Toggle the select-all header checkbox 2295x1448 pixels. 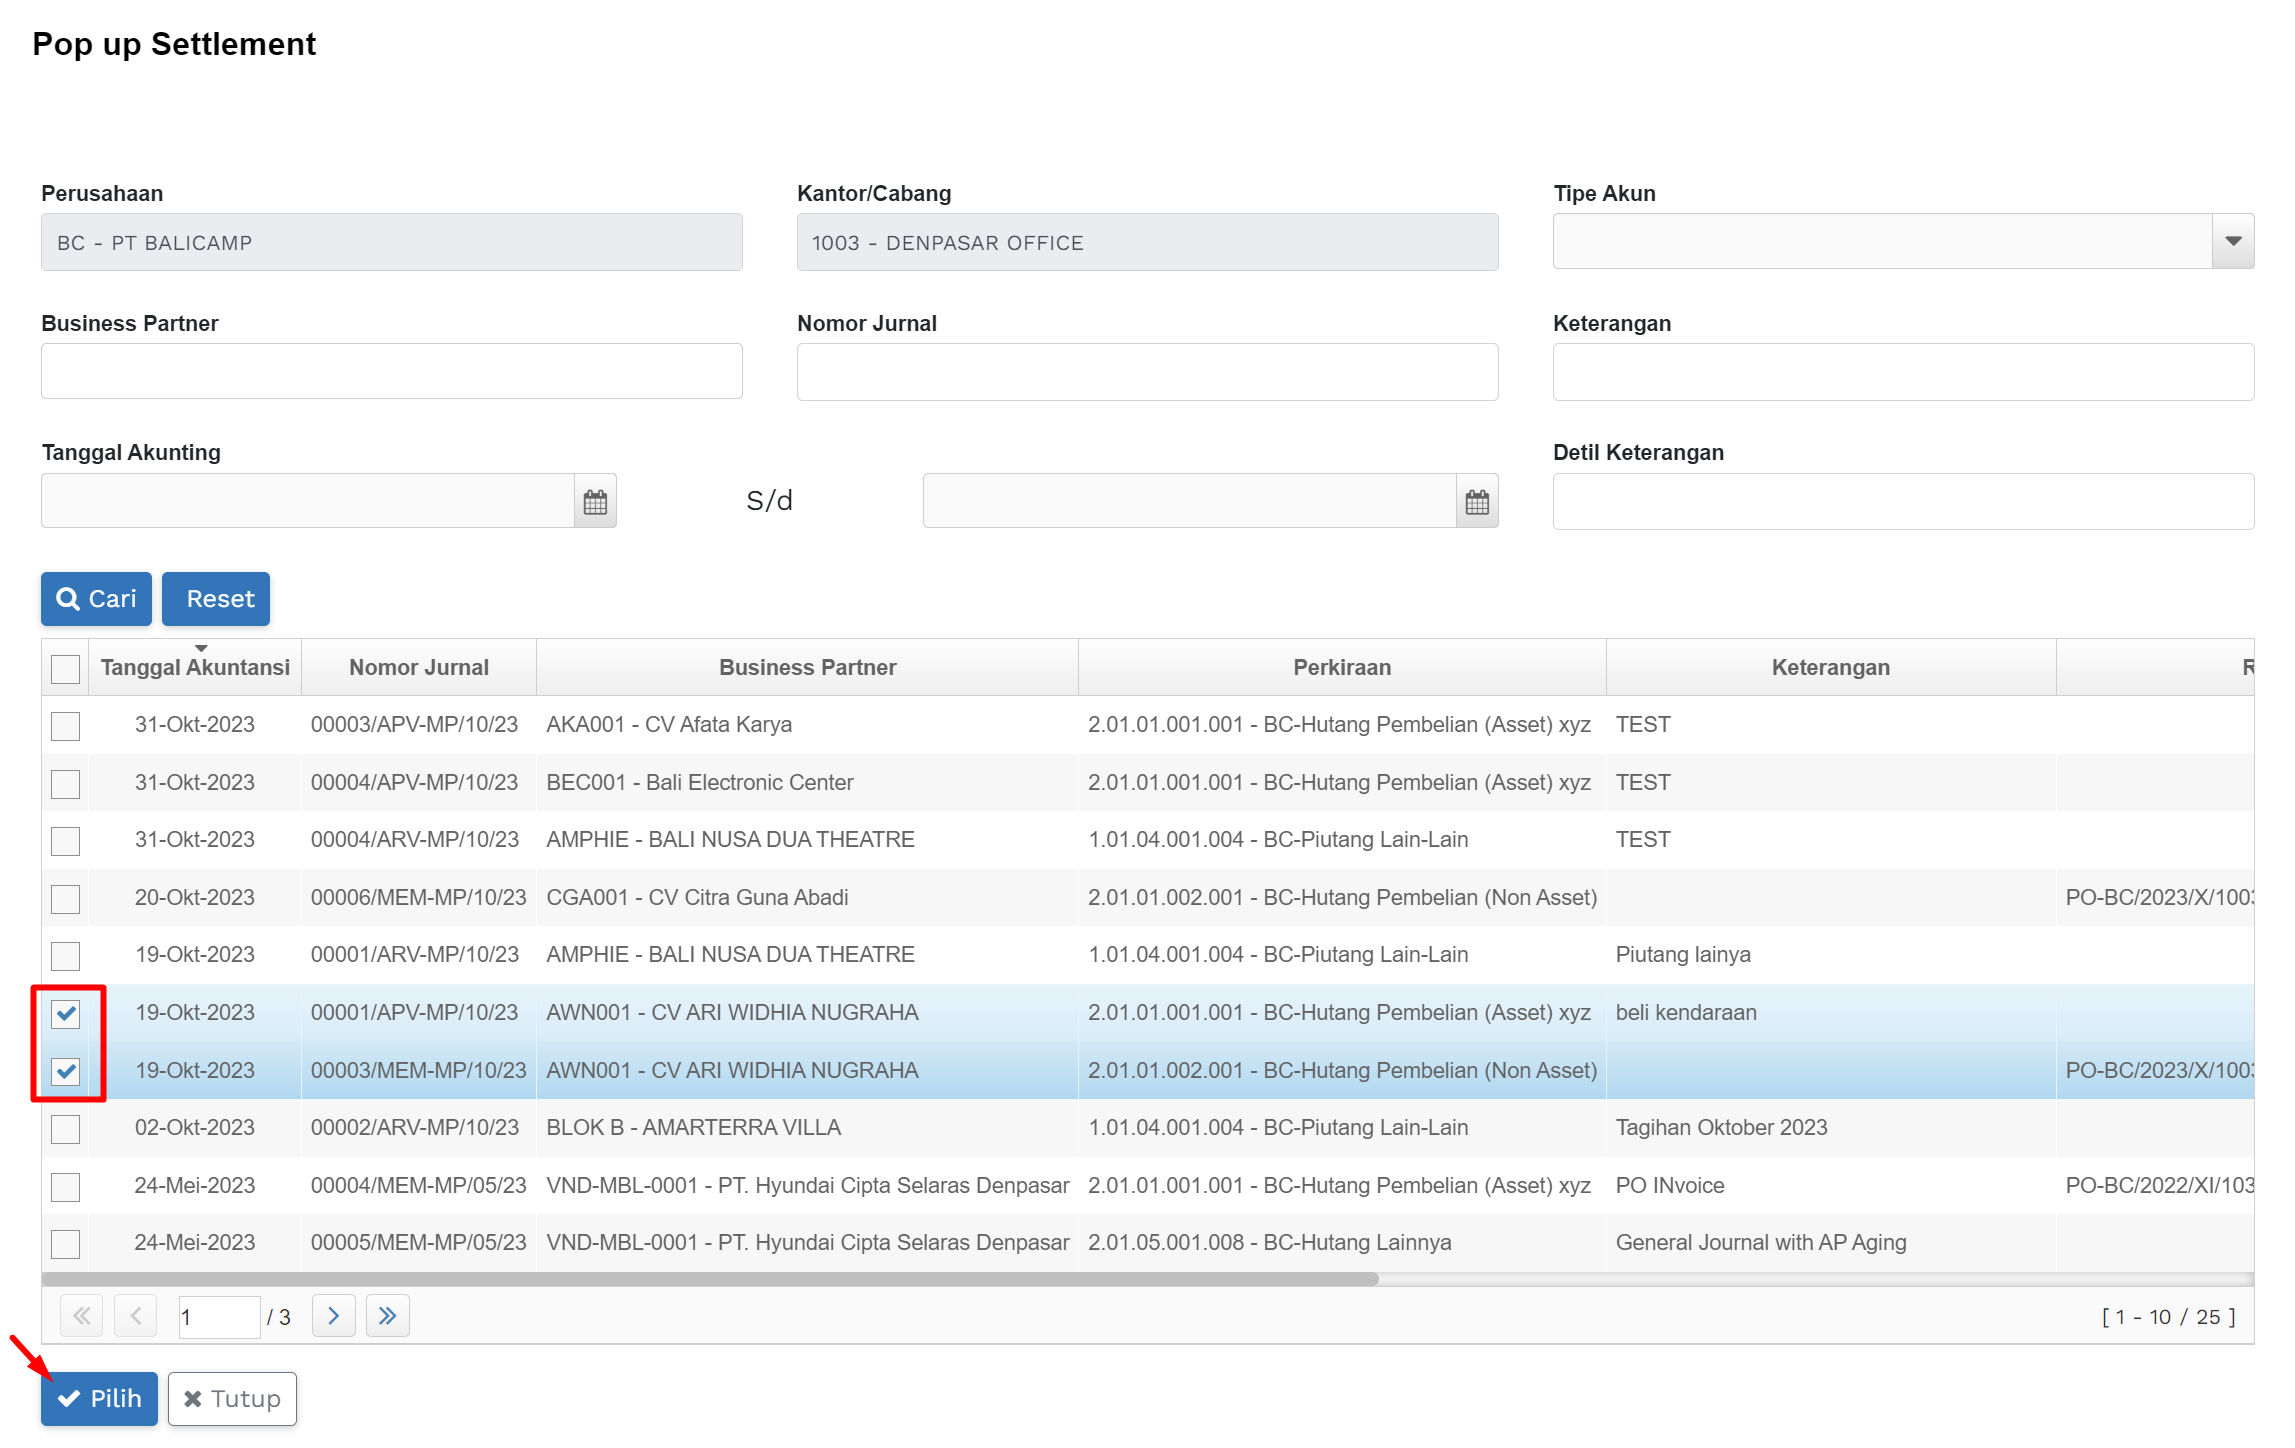point(65,668)
